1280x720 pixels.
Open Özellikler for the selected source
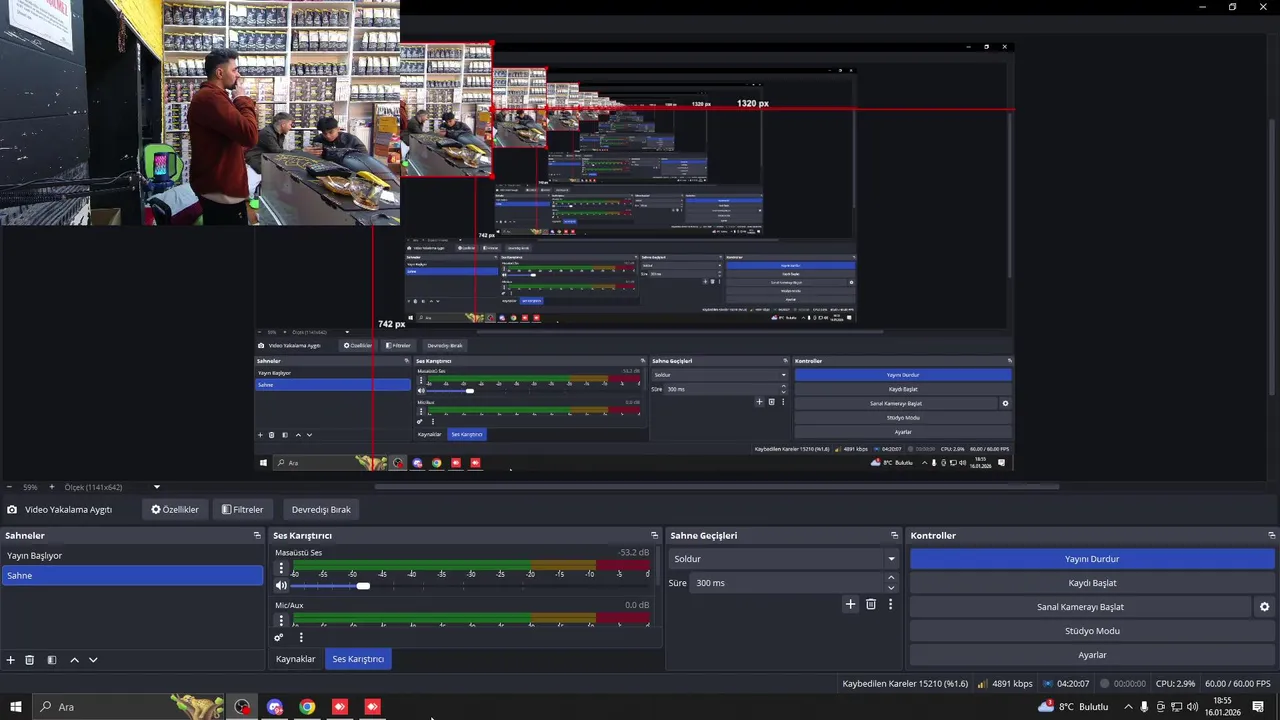(x=175, y=509)
